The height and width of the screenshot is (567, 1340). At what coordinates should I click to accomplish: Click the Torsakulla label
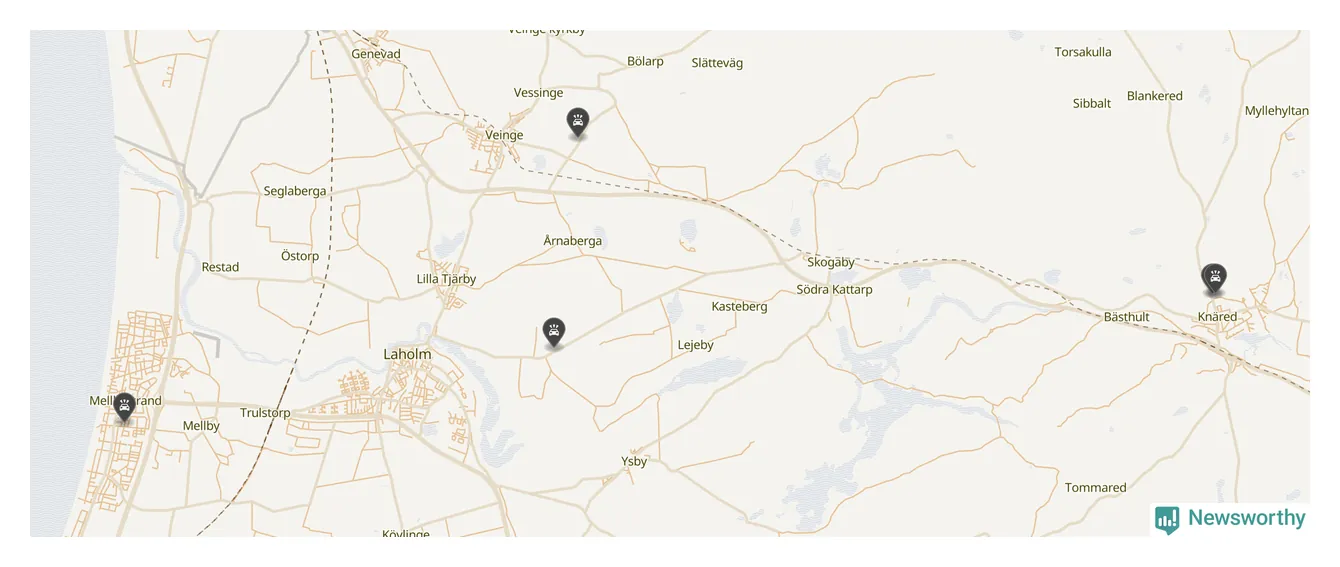(x=1083, y=52)
